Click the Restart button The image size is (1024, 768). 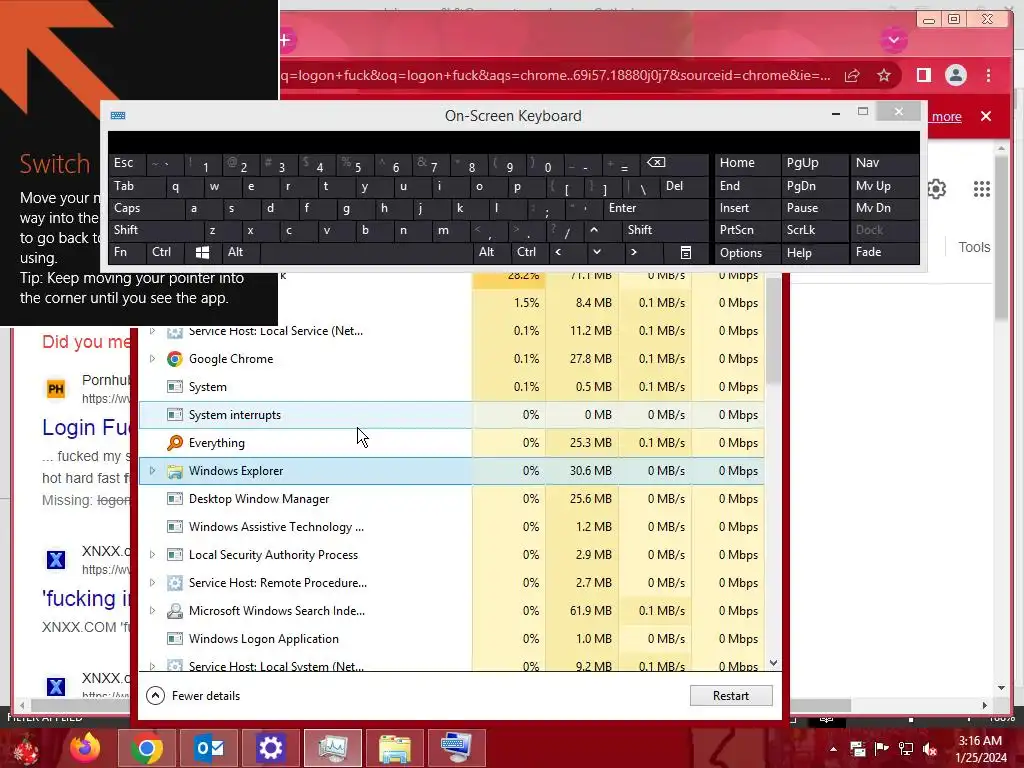coord(731,696)
